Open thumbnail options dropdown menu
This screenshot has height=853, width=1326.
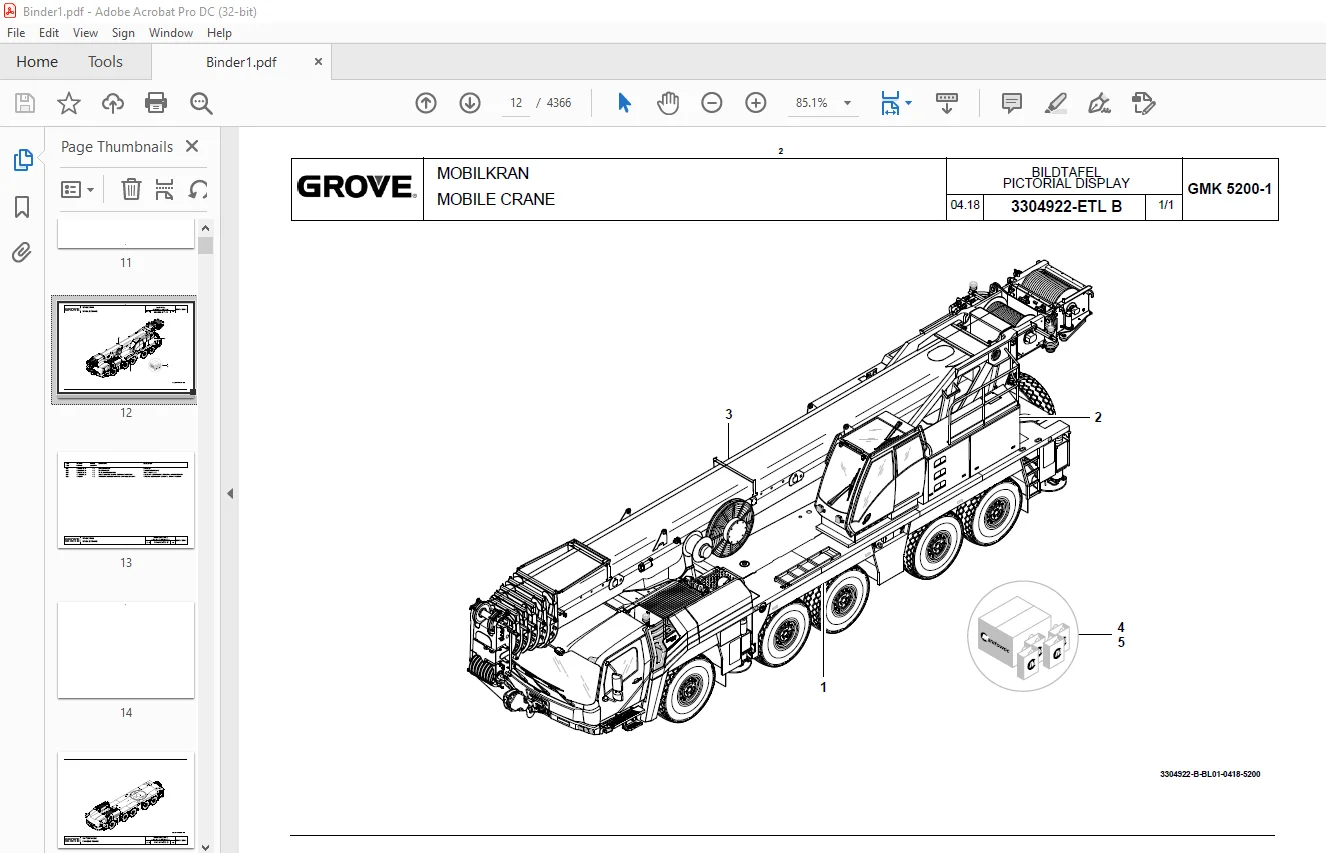tap(78, 189)
